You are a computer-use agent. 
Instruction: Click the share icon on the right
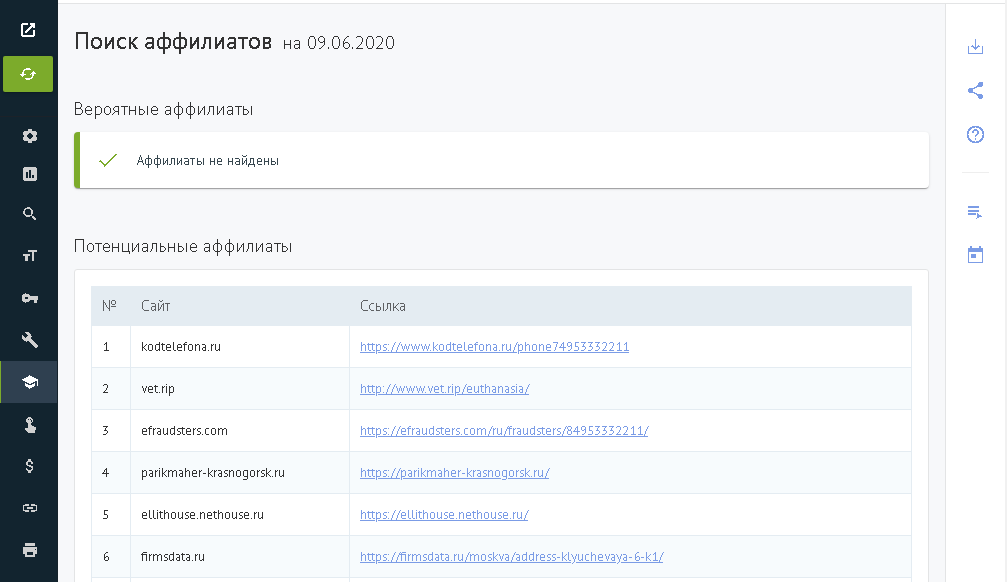pyautogui.click(x=975, y=91)
